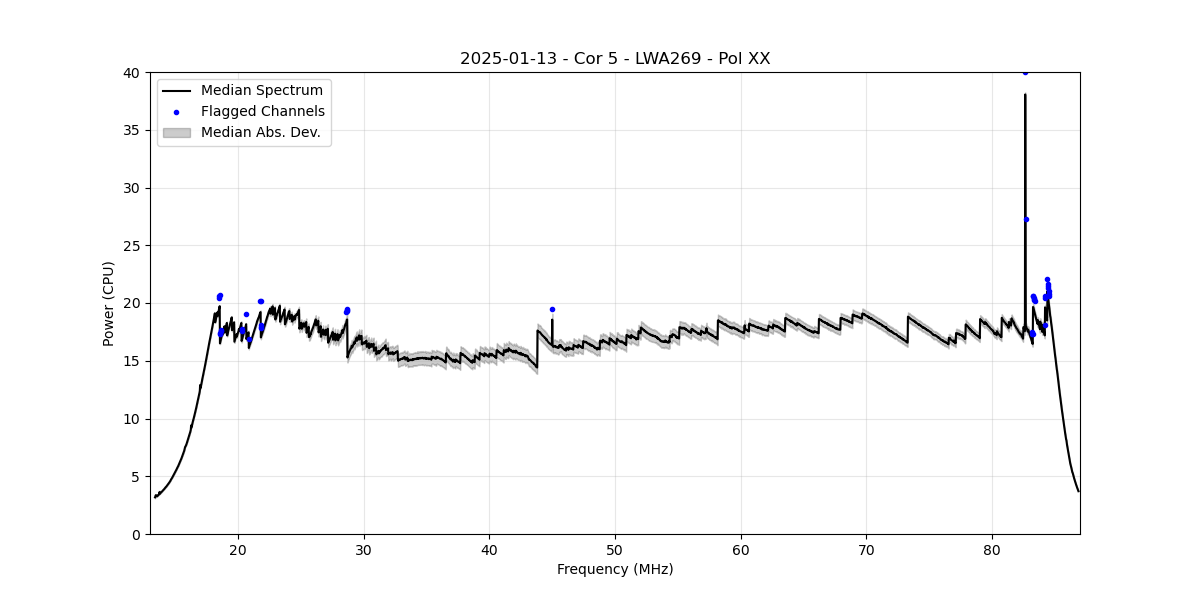Click the 25 tick on power axis
This screenshot has height=600, width=1200.
130,246
